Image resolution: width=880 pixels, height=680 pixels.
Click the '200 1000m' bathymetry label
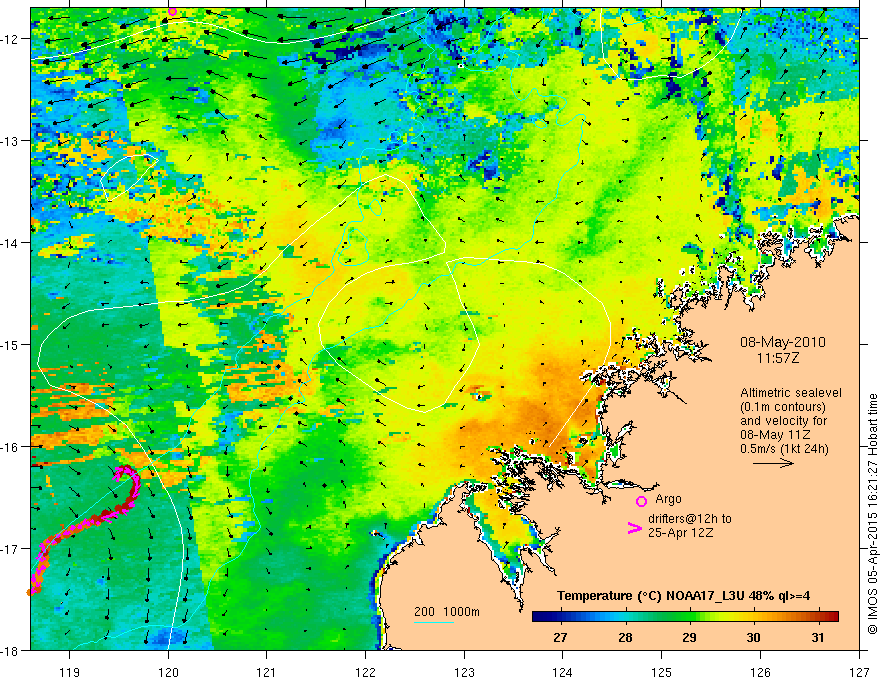point(447,612)
